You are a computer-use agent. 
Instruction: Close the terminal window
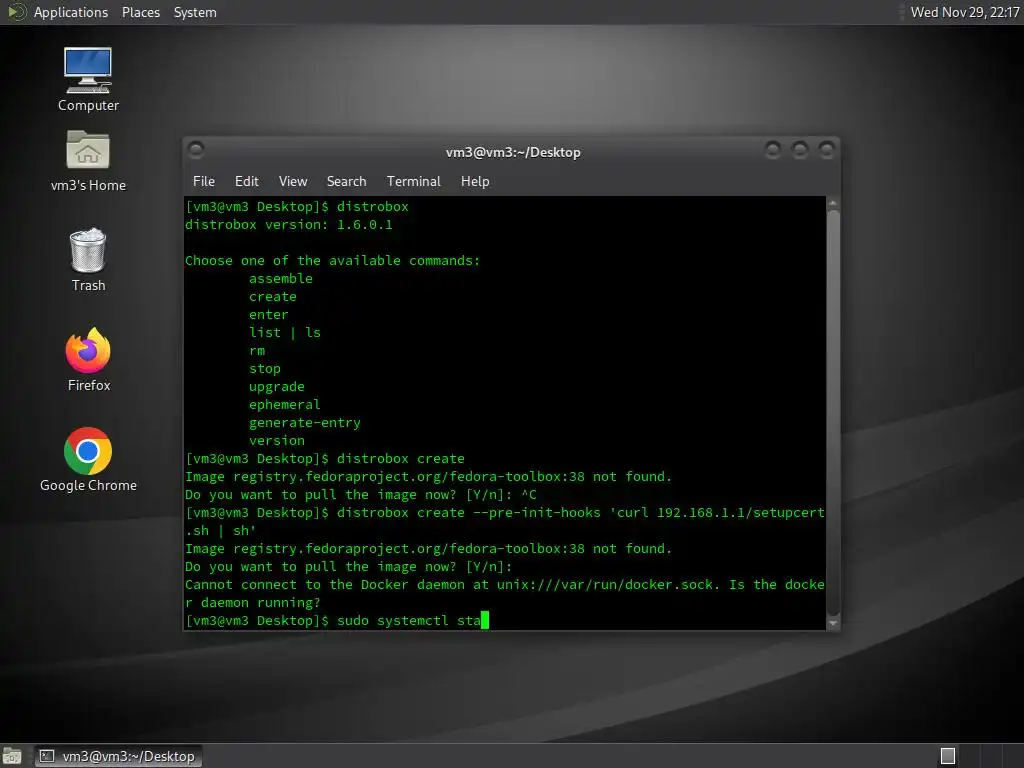(x=827, y=150)
